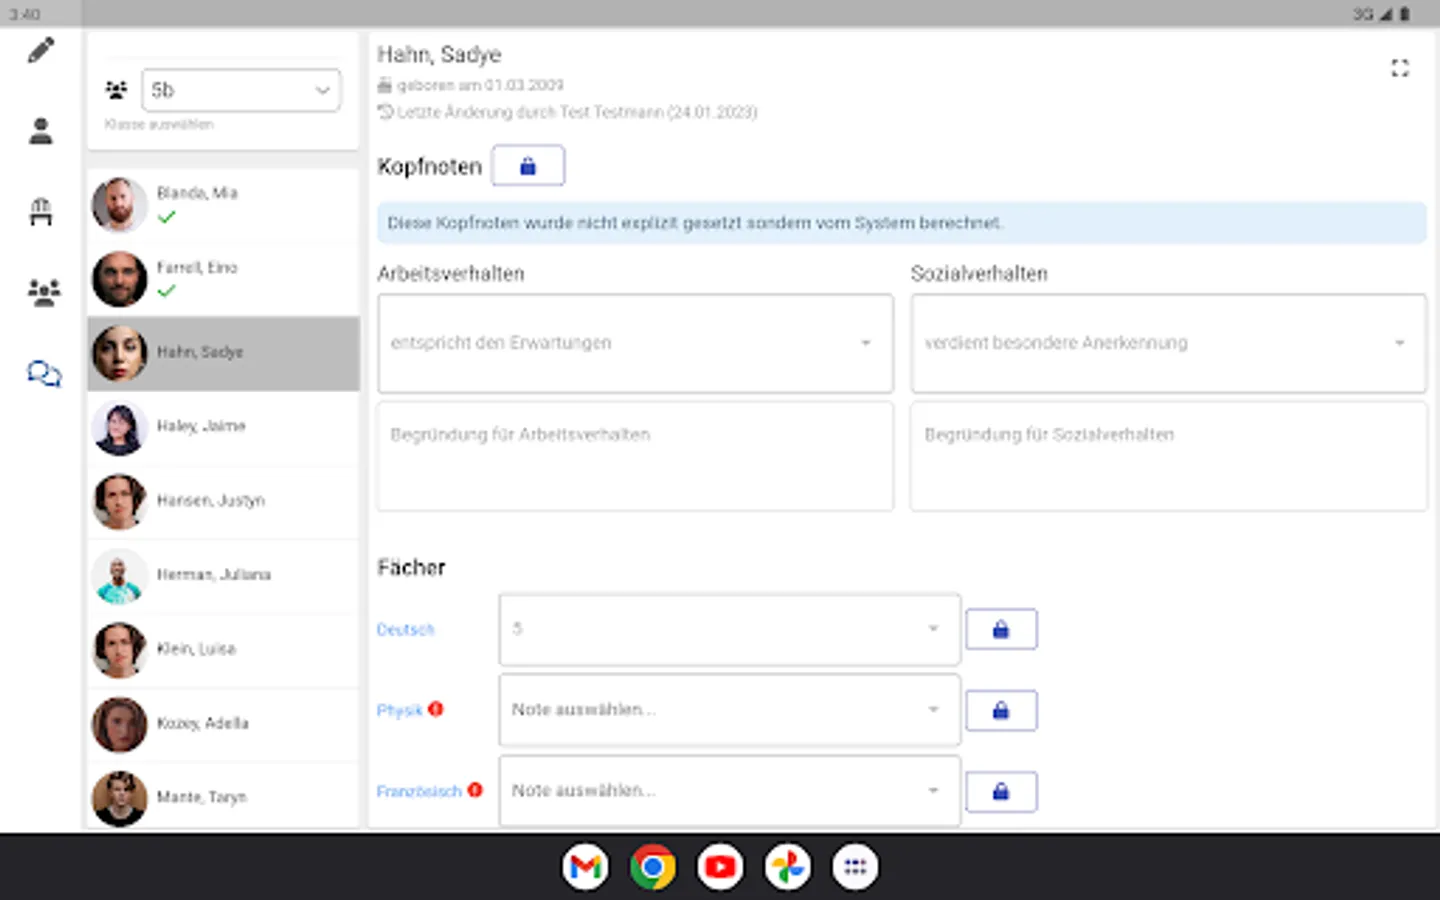Click the Deutsch subject link
Screen dimensions: 1440x900
pyautogui.click(x=405, y=630)
